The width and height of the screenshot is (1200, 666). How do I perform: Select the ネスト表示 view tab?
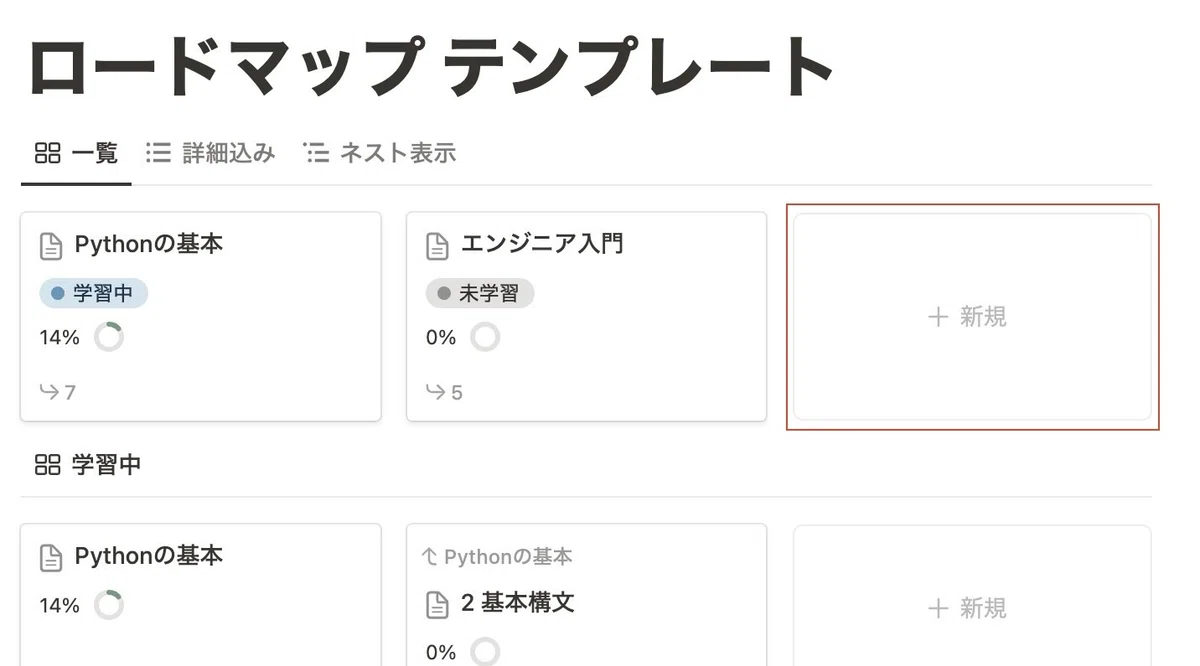(379, 153)
